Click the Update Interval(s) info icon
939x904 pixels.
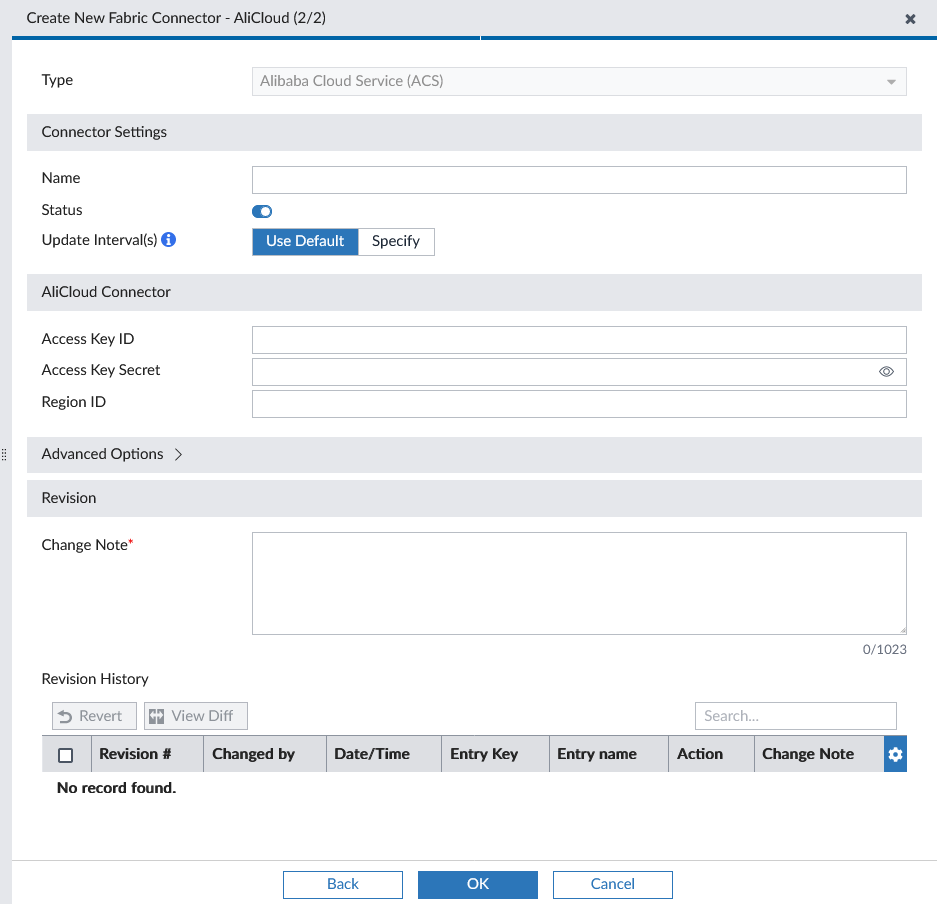coord(168,239)
